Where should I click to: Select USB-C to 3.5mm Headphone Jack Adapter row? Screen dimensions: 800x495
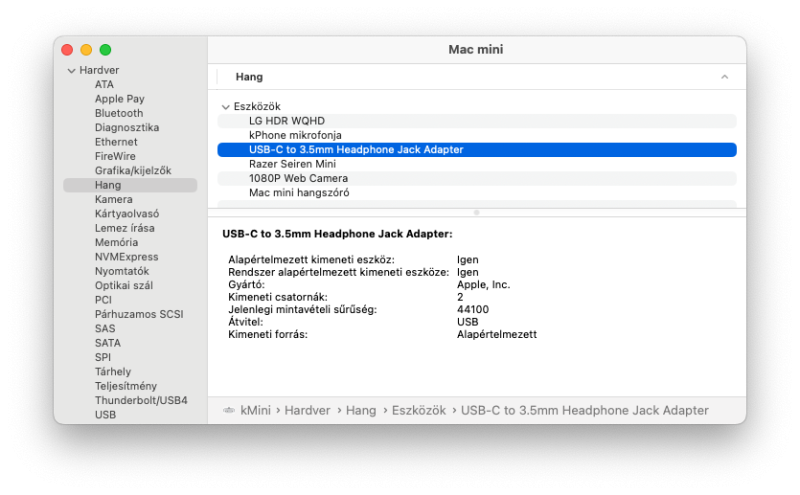click(x=477, y=150)
